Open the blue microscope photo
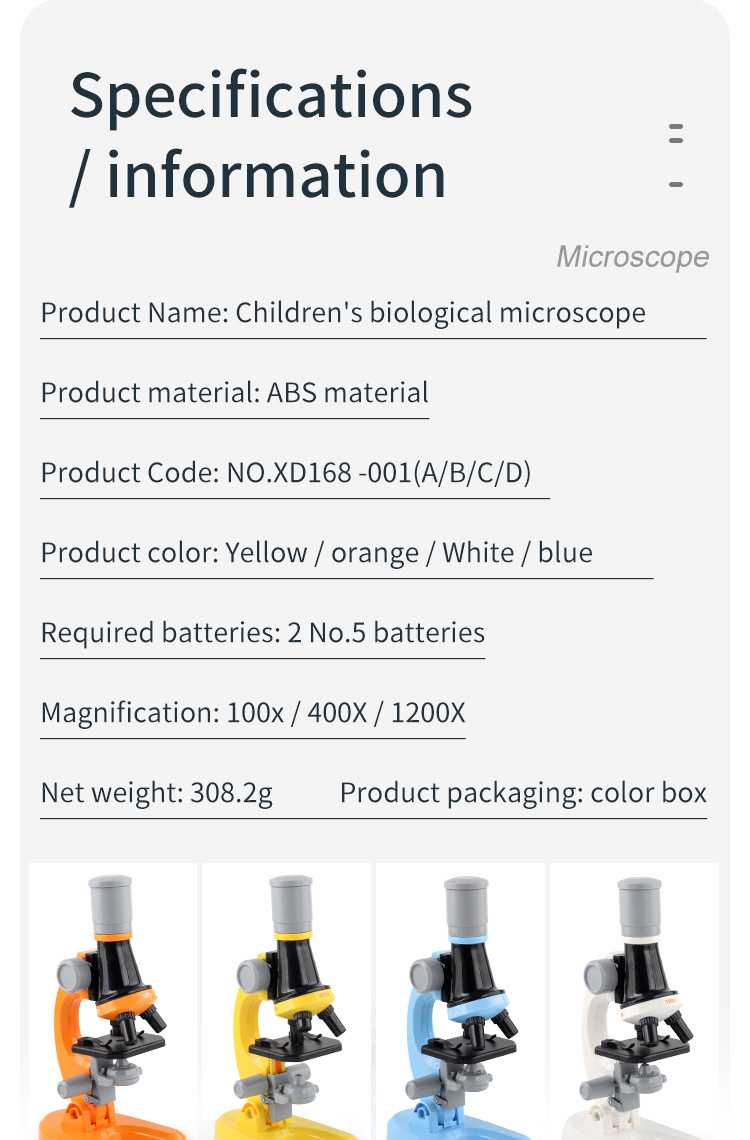 click(461, 1000)
